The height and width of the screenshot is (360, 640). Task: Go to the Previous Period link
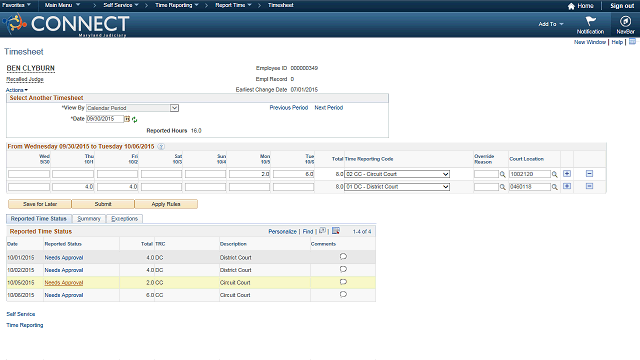click(x=289, y=107)
